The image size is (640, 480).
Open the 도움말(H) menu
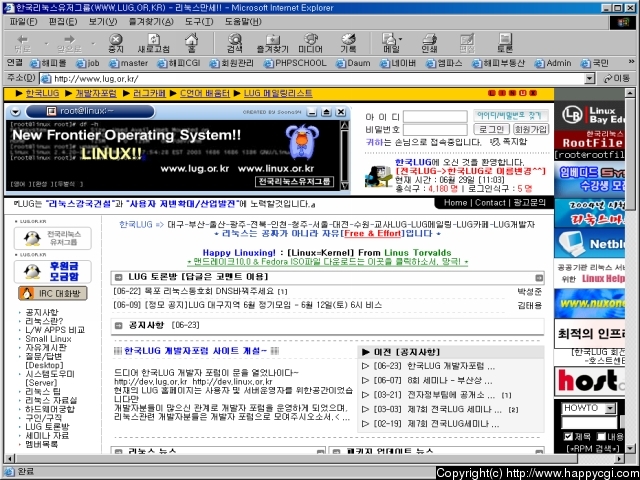243,22
